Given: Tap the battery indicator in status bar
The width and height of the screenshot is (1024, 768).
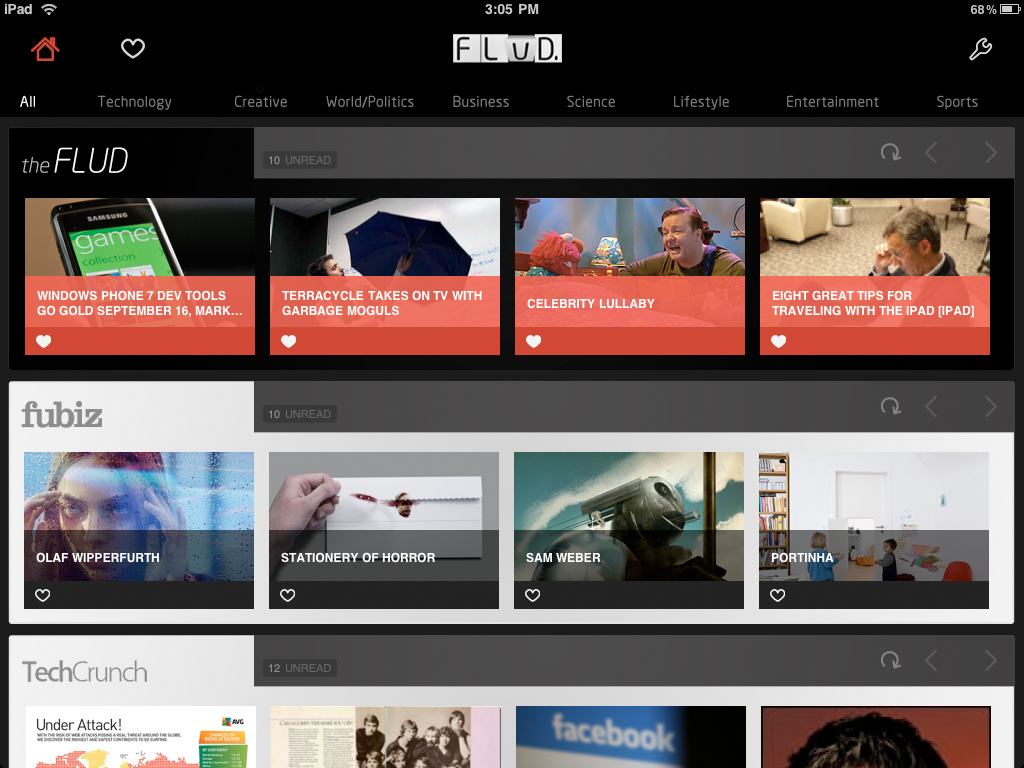Looking at the screenshot, I should 1010,9.
